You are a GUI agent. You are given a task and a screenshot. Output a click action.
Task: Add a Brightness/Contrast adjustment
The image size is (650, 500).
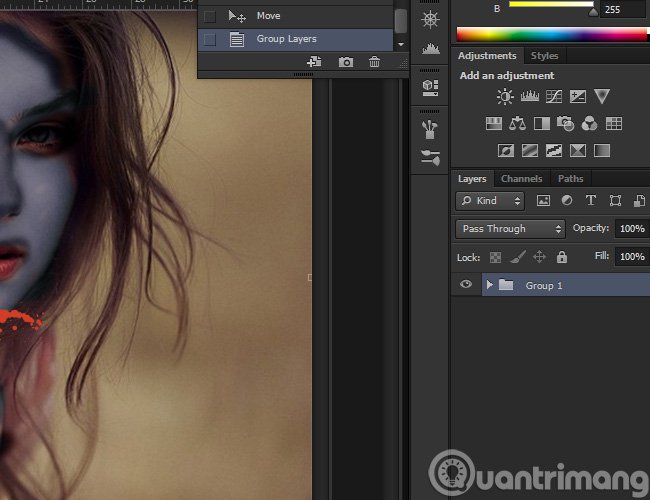click(x=505, y=97)
